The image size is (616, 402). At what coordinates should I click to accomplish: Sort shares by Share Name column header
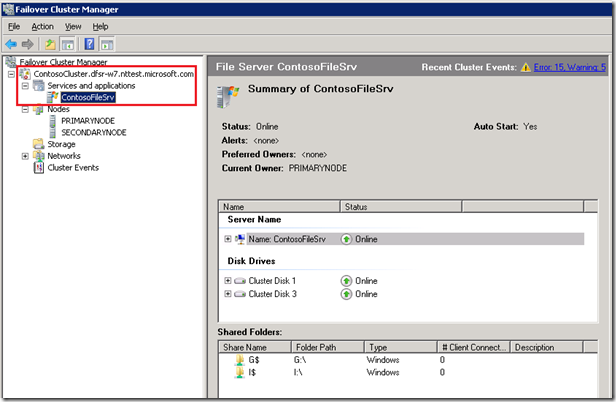click(255, 347)
